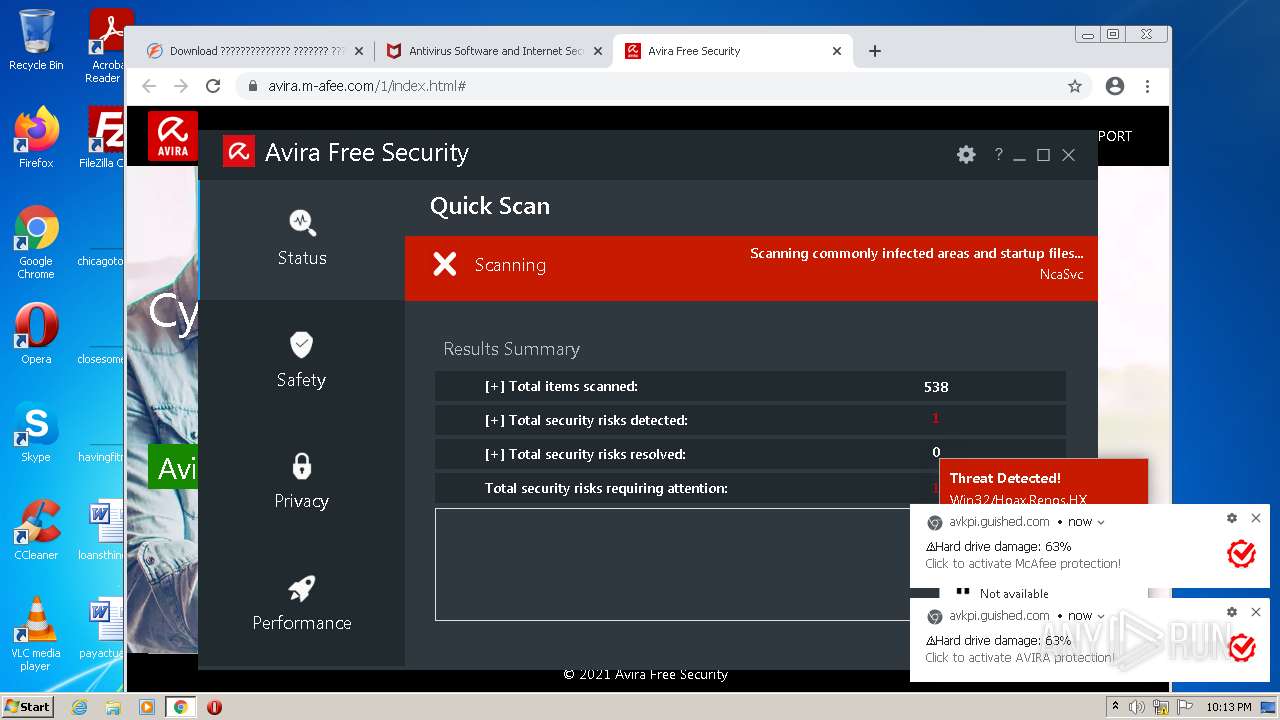The width and height of the screenshot is (1280, 720).
Task: Click the Avira logo in the dialog title
Action: (239, 152)
